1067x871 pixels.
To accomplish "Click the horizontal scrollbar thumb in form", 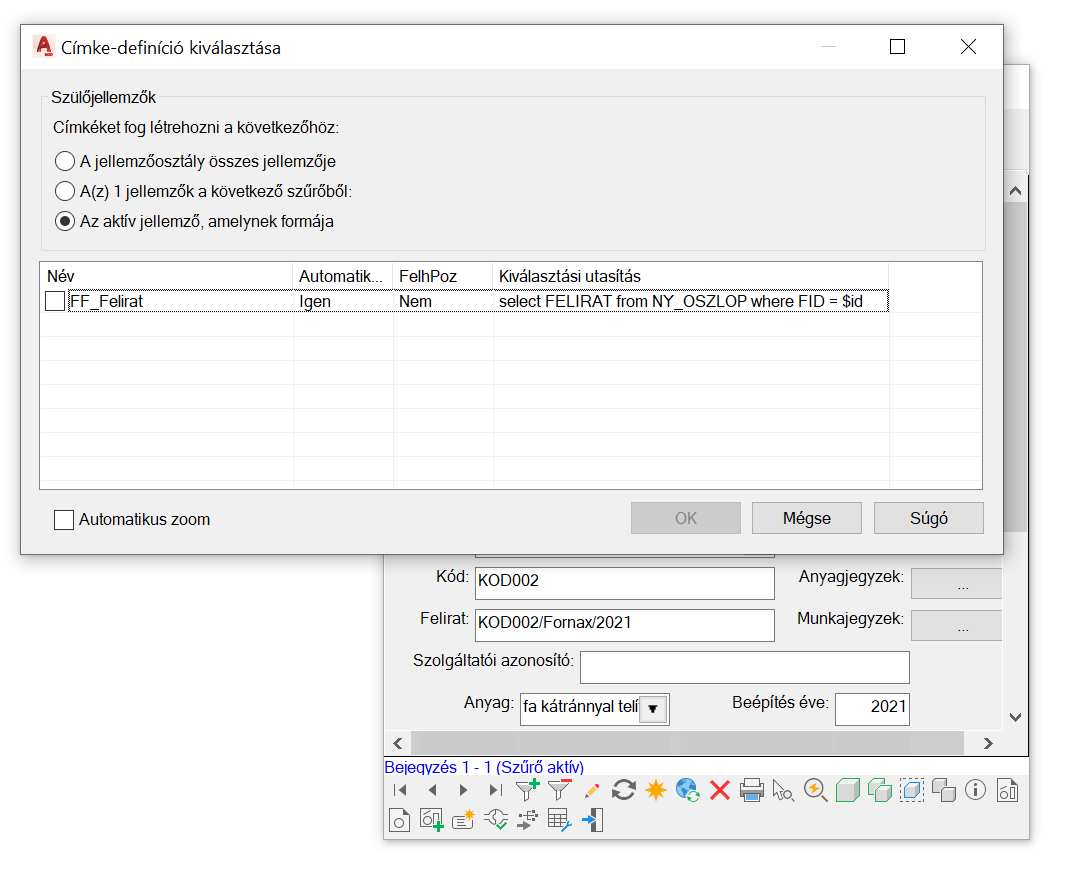I will click(x=688, y=743).
